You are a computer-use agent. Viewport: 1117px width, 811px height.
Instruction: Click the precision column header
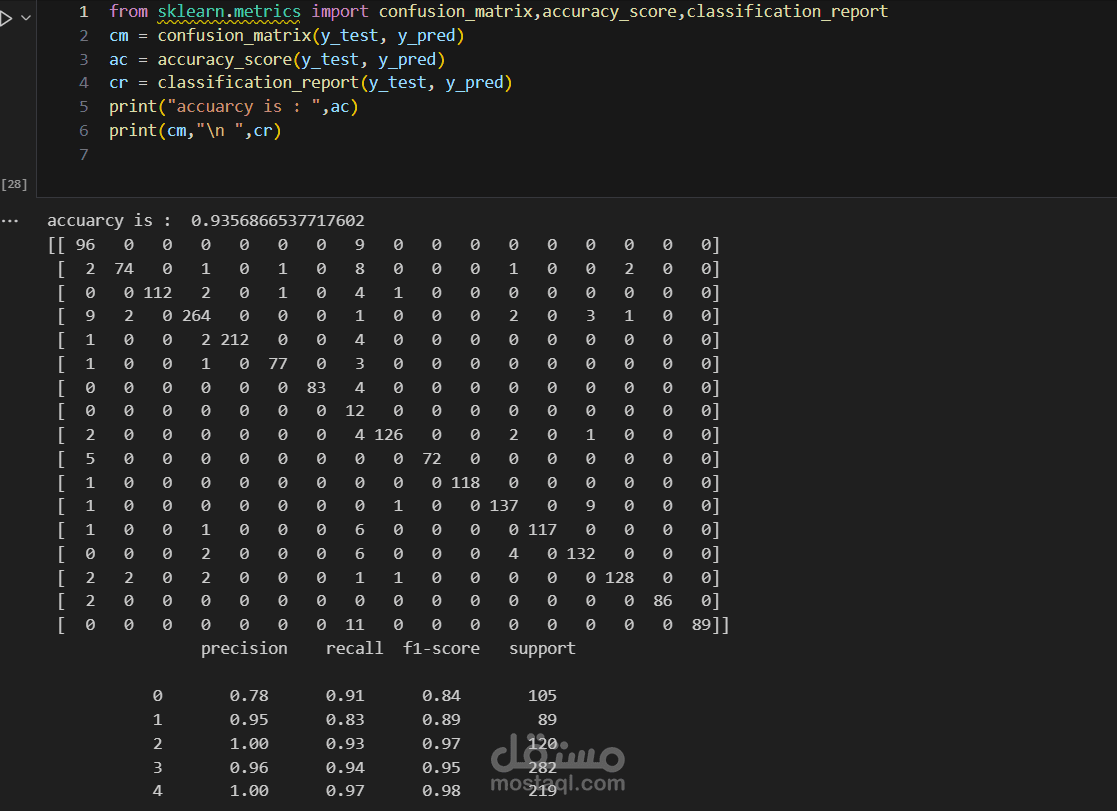pyautogui.click(x=244, y=649)
